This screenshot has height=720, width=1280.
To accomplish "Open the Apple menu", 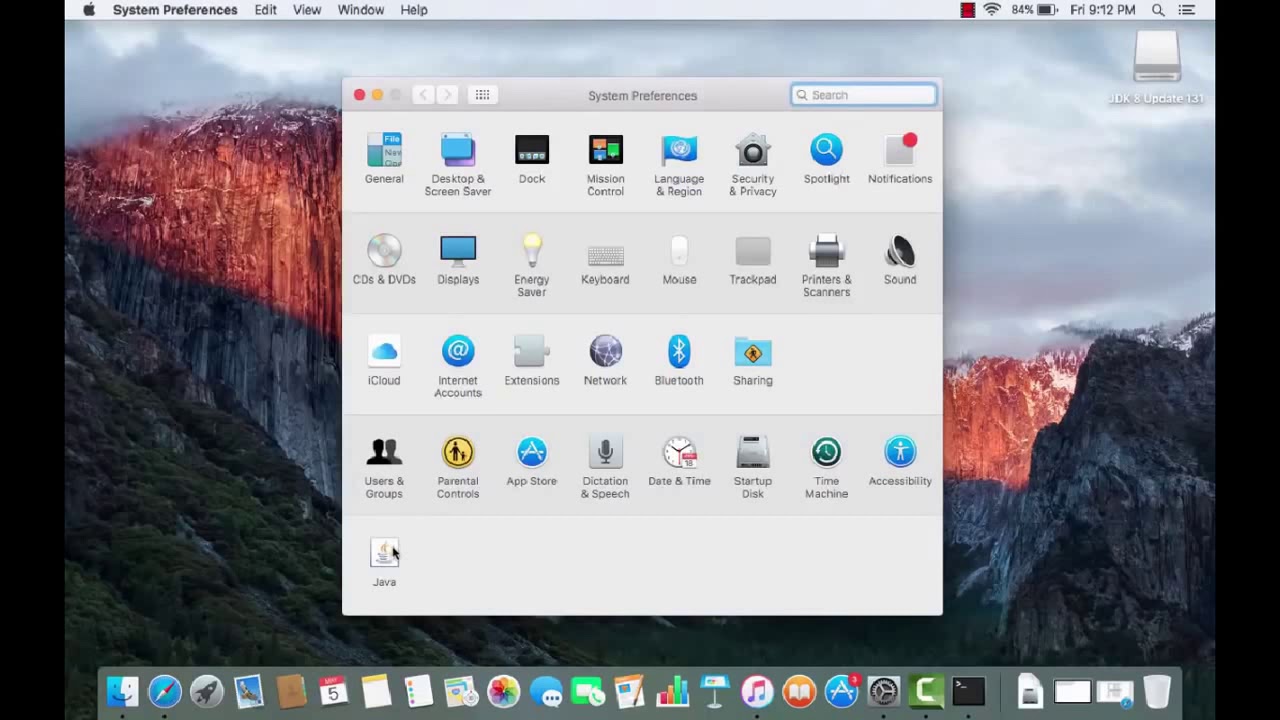I will click(x=89, y=10).
